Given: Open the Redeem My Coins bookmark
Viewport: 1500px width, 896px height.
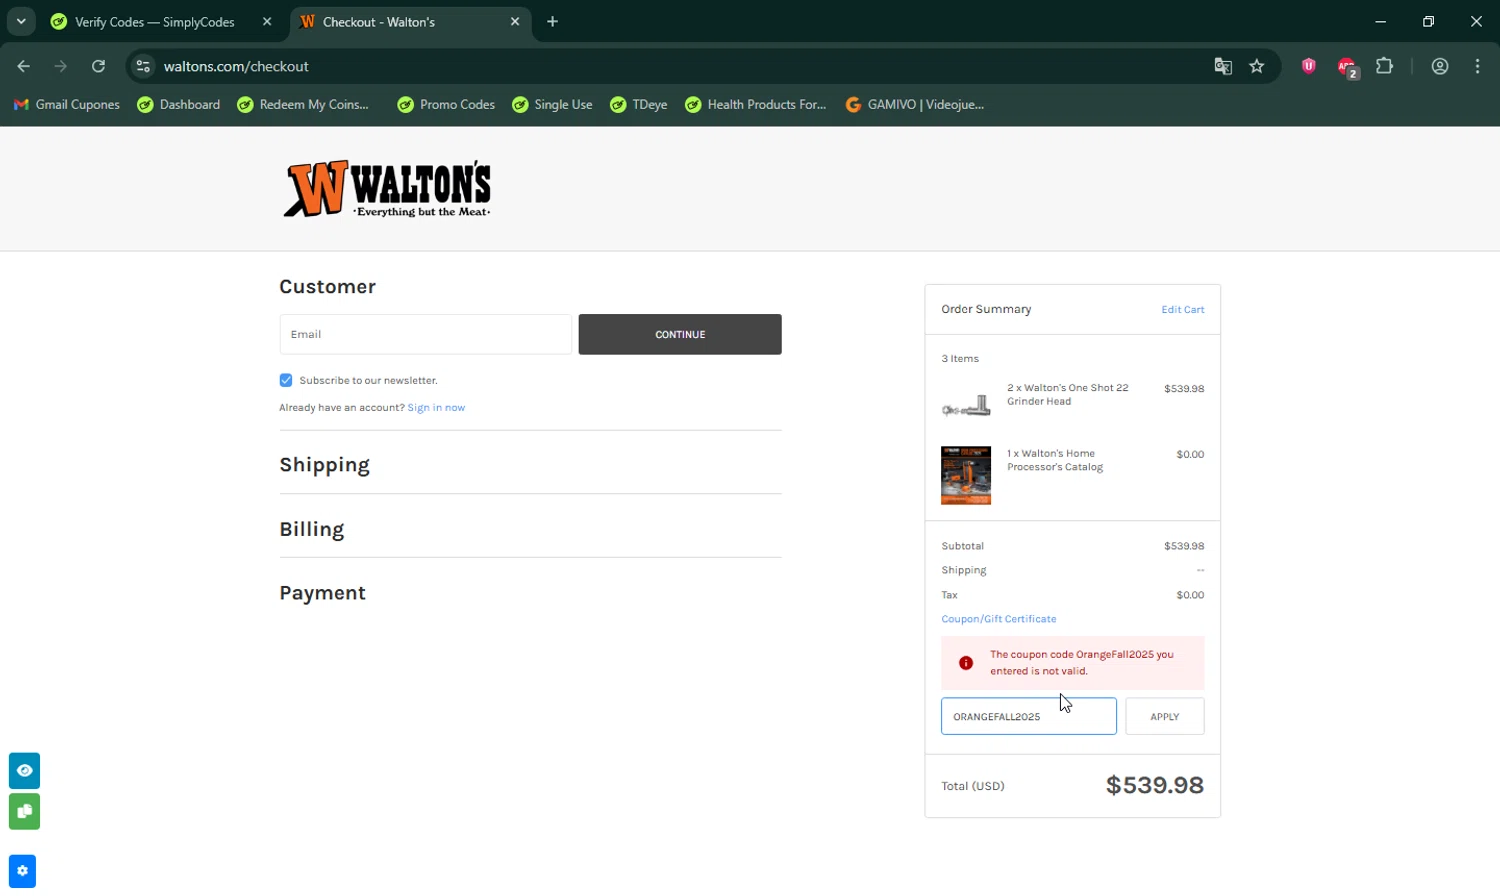Looking at the screenshot, I should click(303, 104).
